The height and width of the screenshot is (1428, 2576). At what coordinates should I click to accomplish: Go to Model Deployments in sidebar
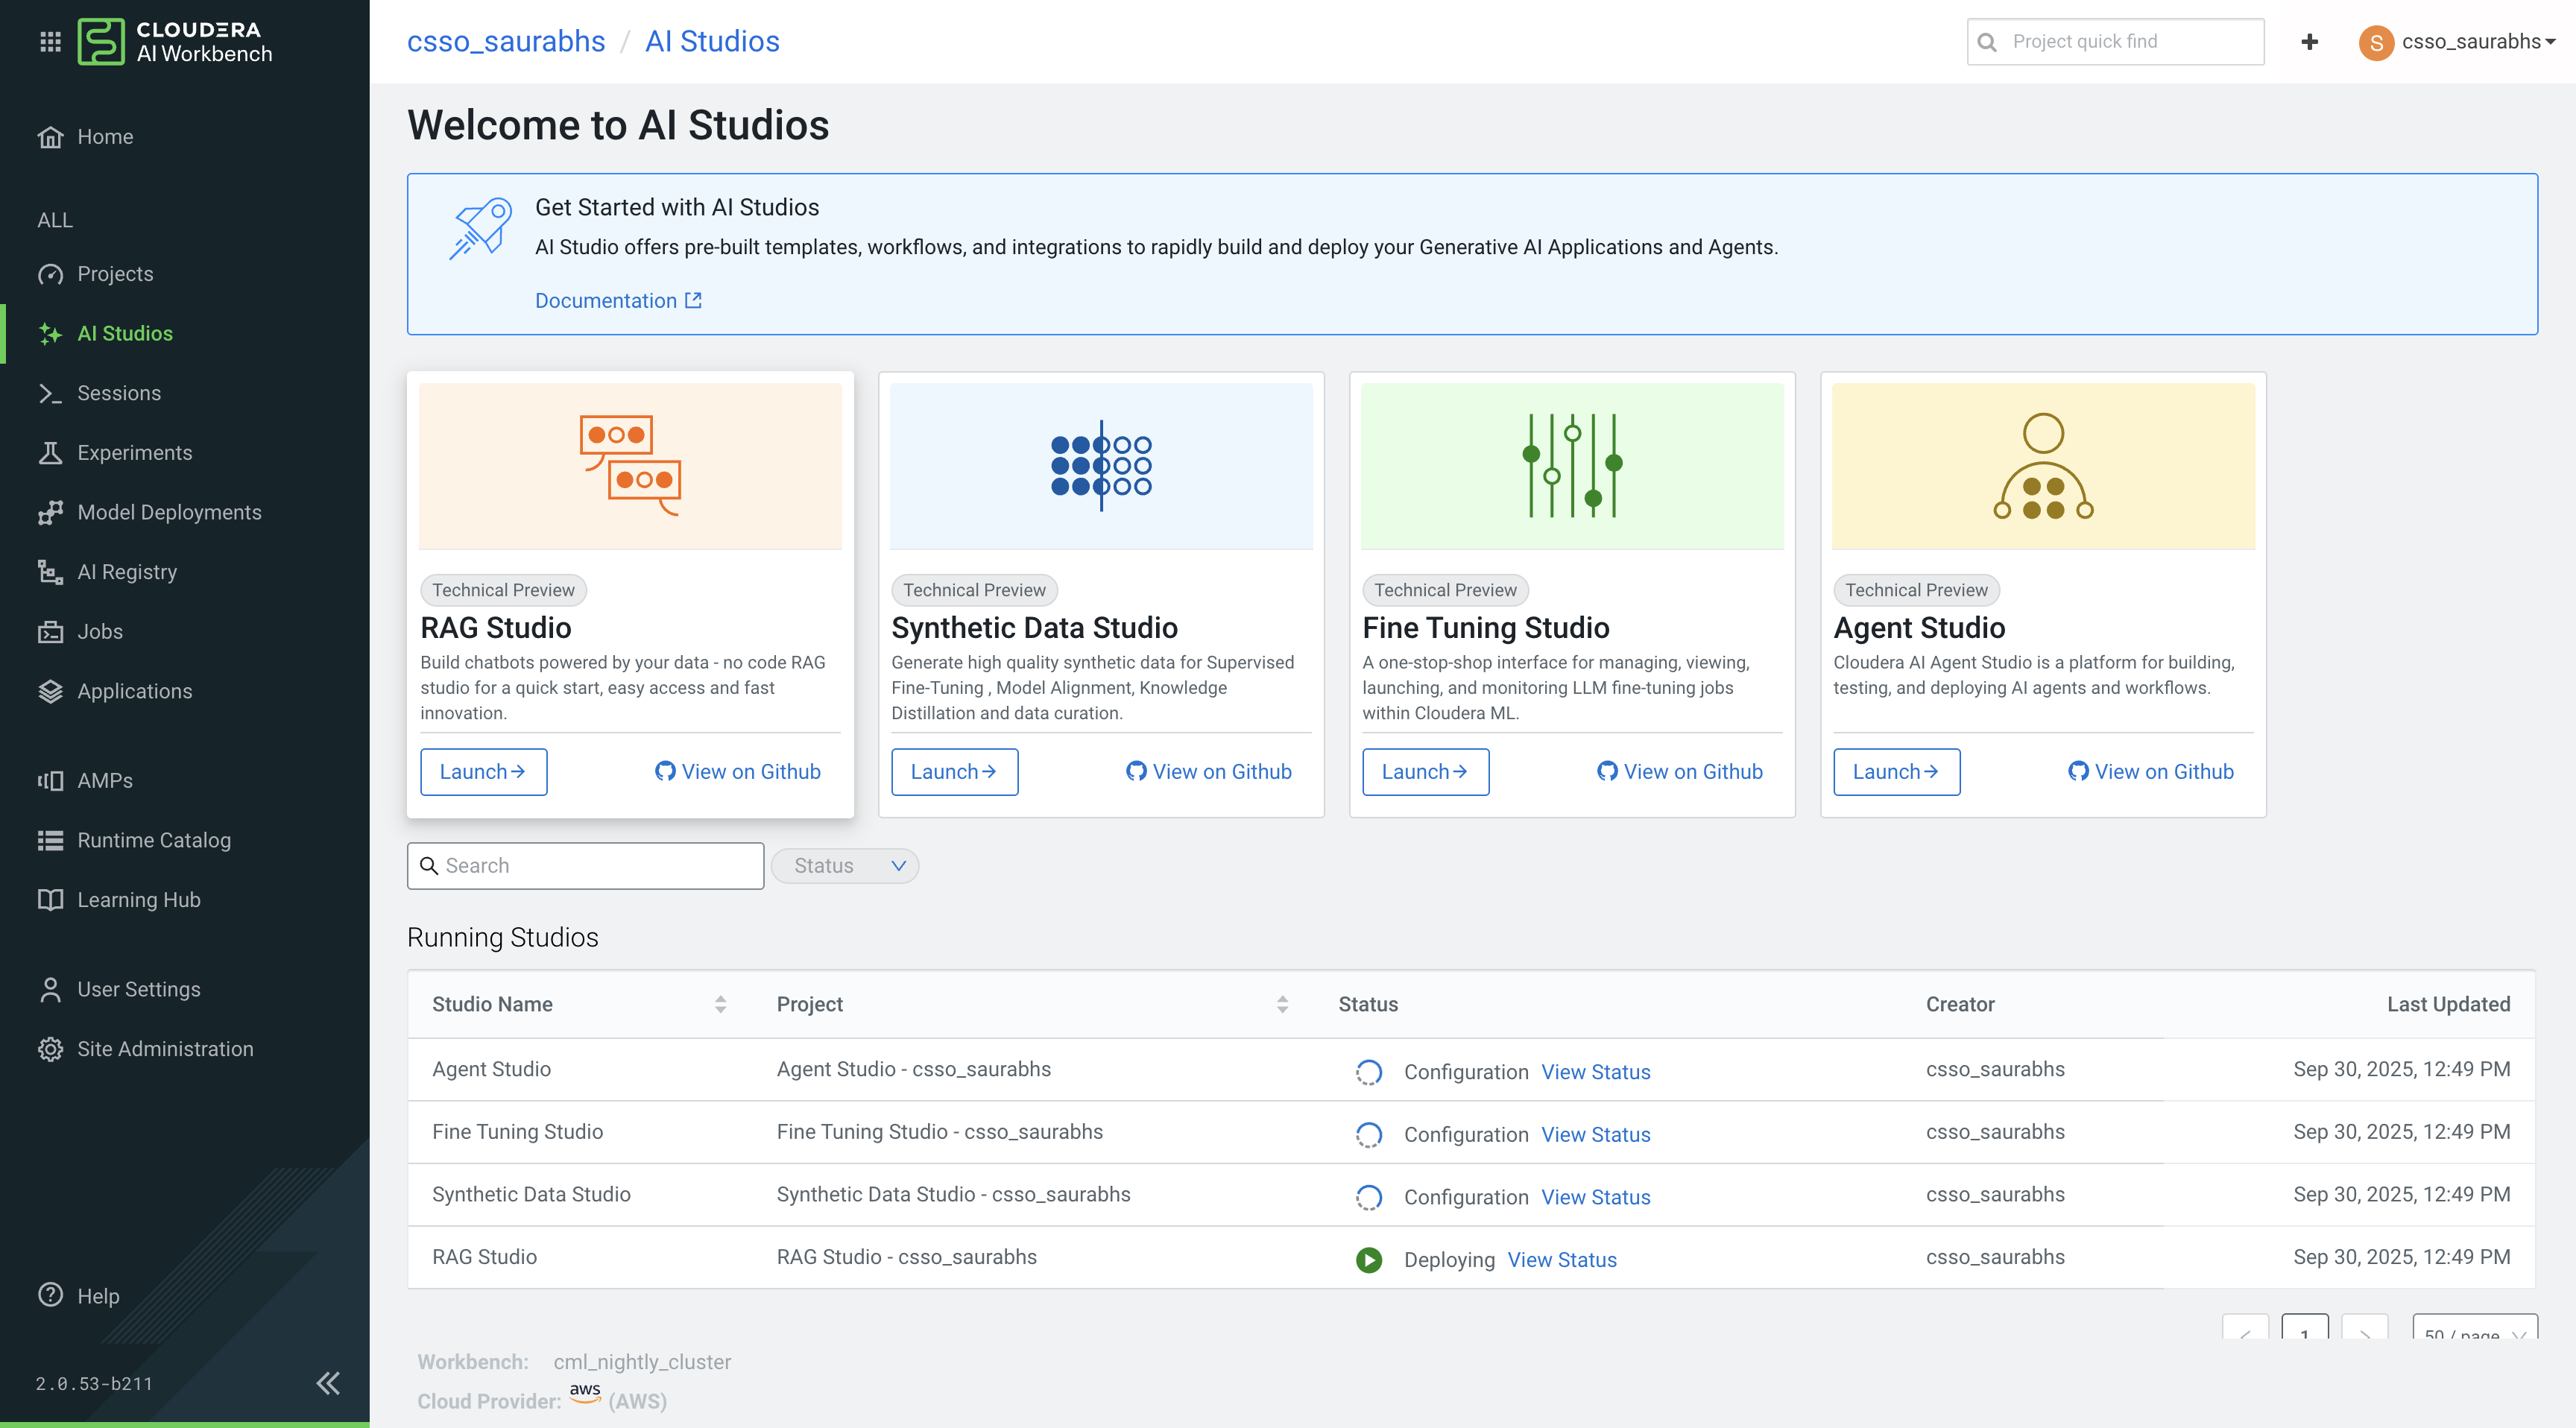tap(169, 512)
